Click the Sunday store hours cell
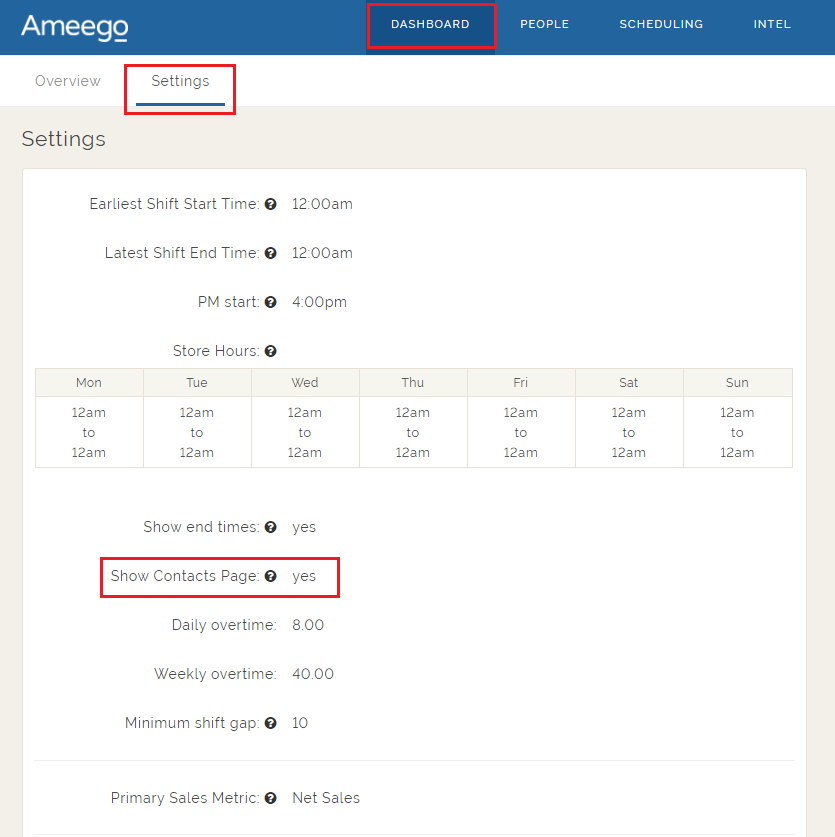835x837 pixels. pos(737,432)
